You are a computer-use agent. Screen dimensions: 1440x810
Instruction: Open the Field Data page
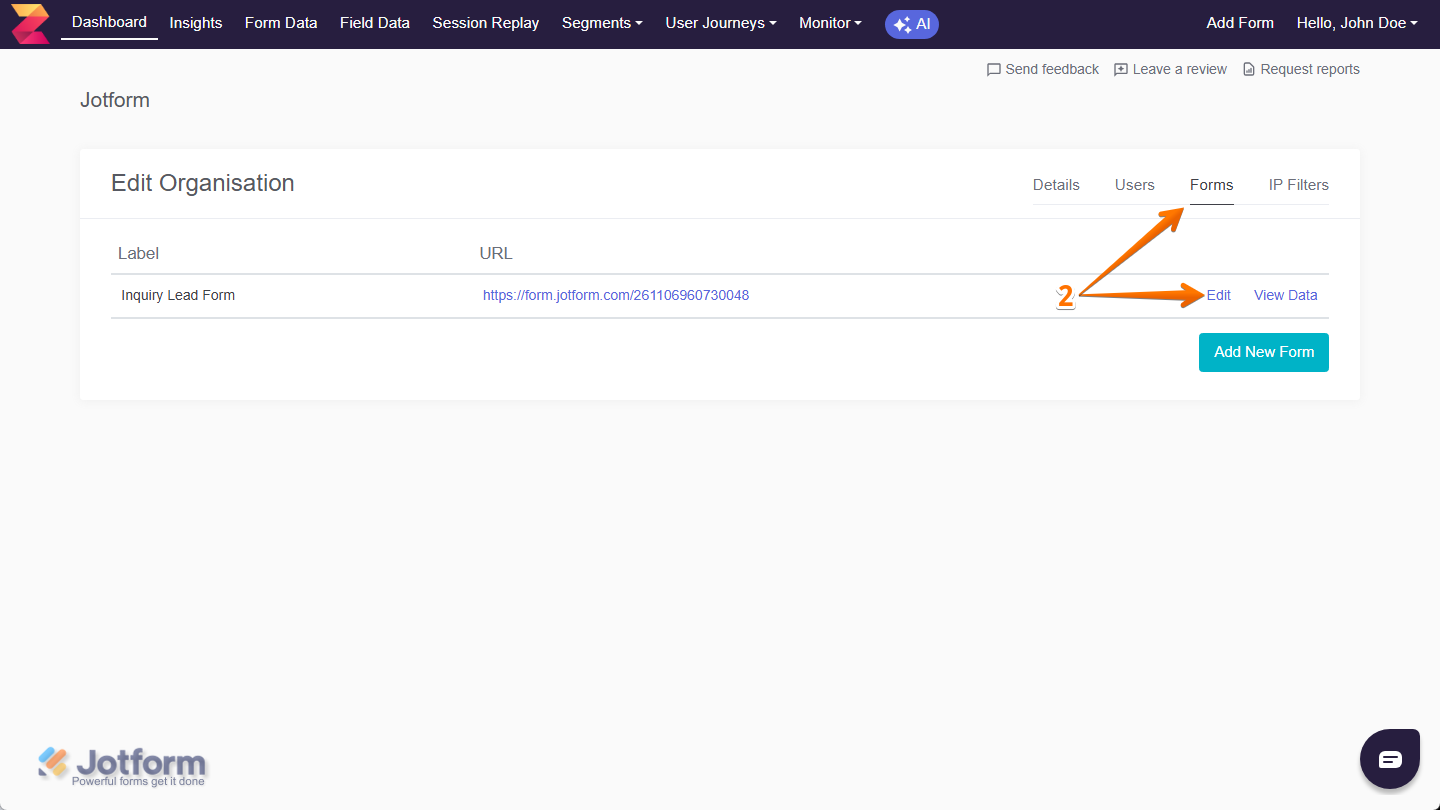[375, 22]
